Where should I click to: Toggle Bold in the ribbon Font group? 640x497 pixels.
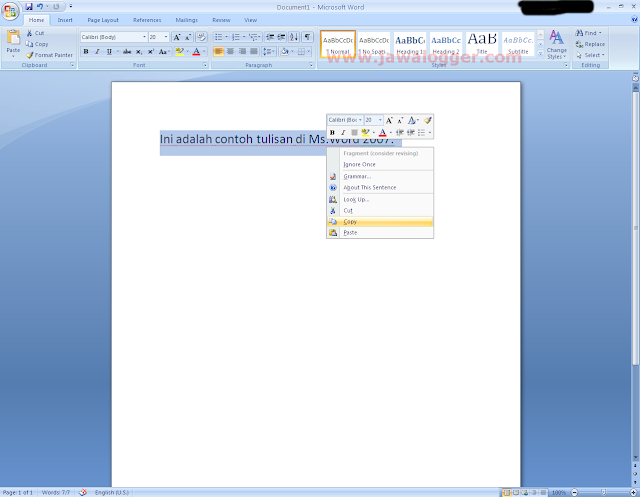[x=86, y=51]
